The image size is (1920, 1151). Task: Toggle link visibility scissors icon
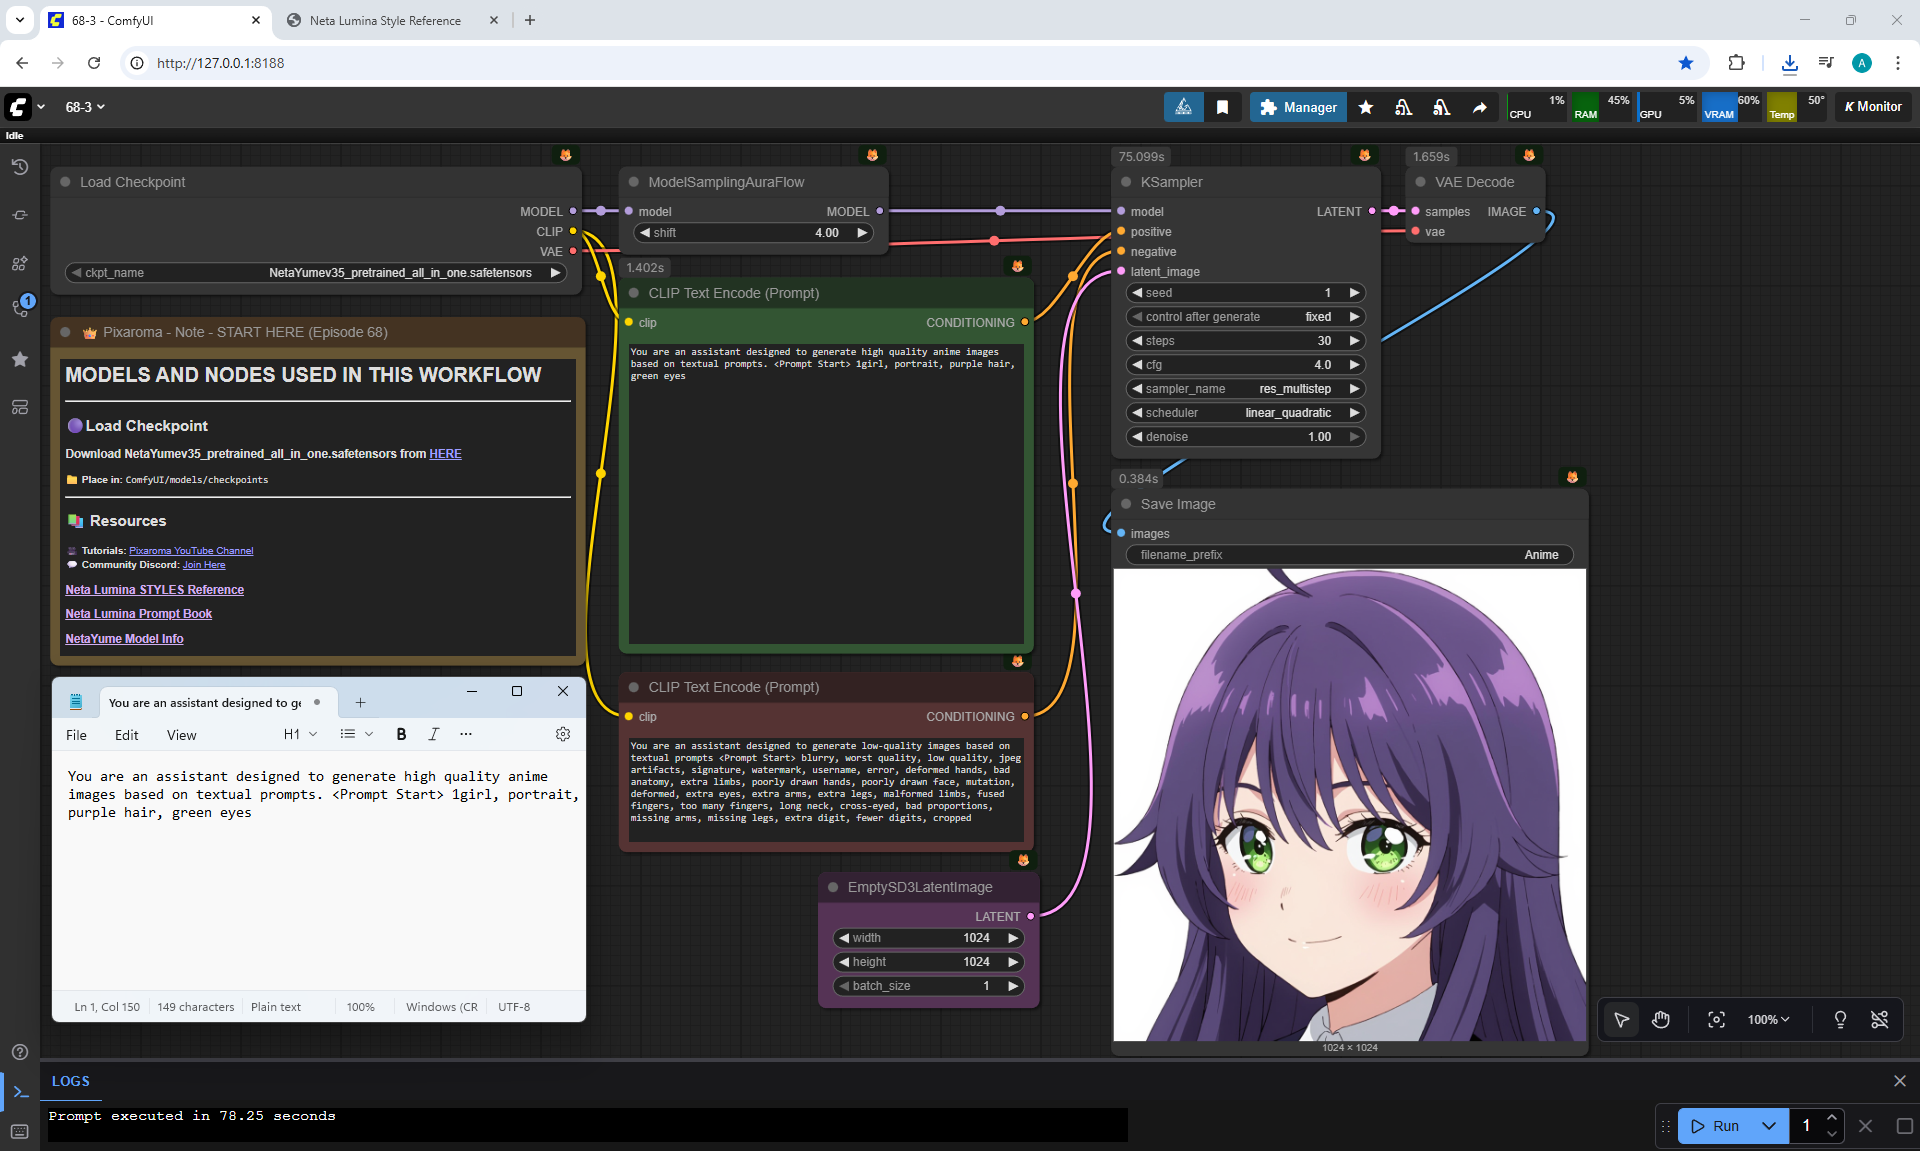click(1879, 1019)
